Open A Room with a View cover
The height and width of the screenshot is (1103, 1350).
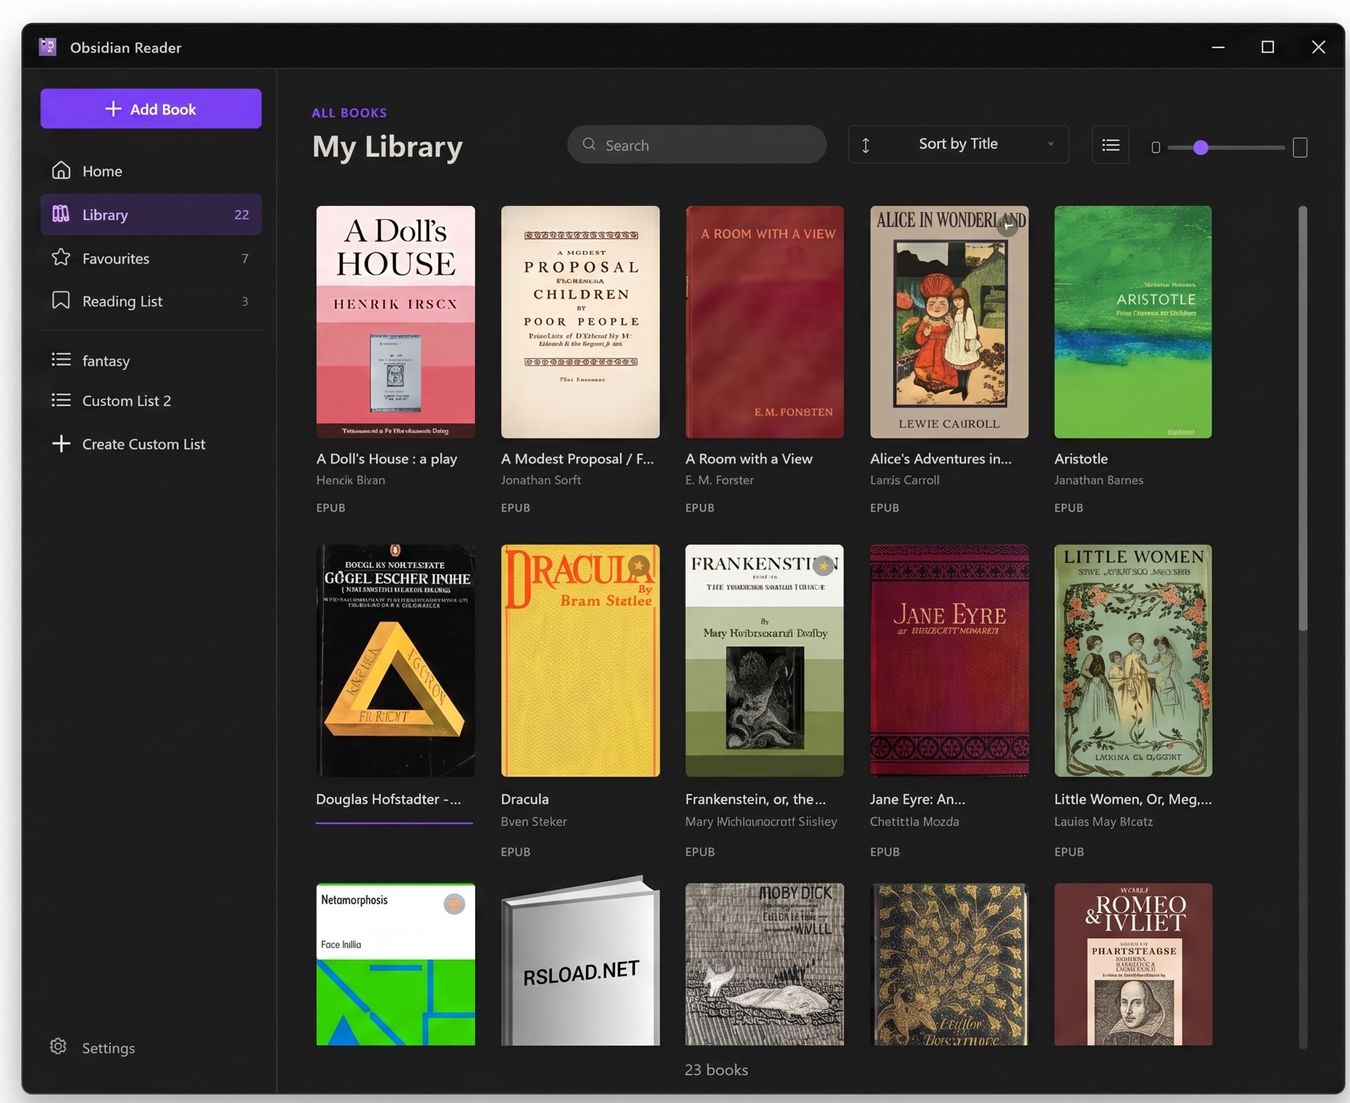point(765,322)
